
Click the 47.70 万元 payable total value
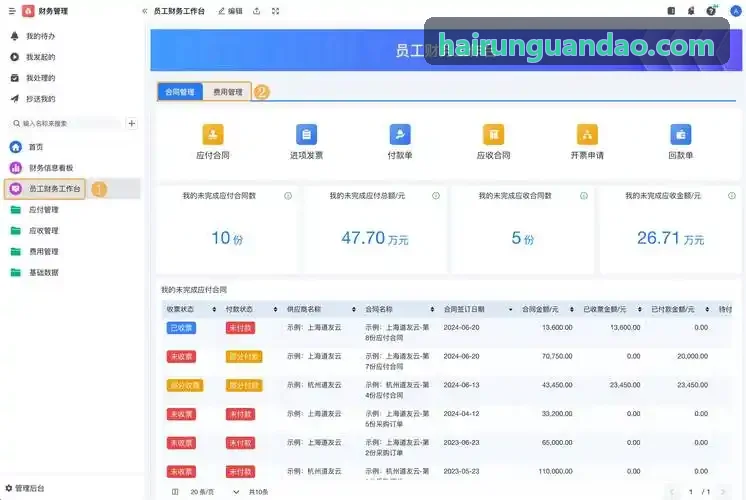coord(375,238)
